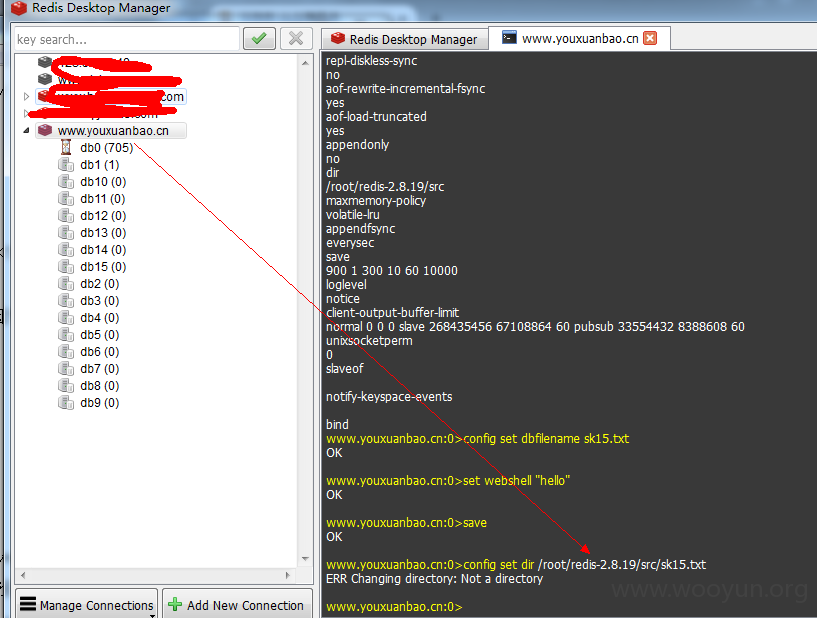Click the database icon beside db13

pyautogui.click(x=66, y=232)
